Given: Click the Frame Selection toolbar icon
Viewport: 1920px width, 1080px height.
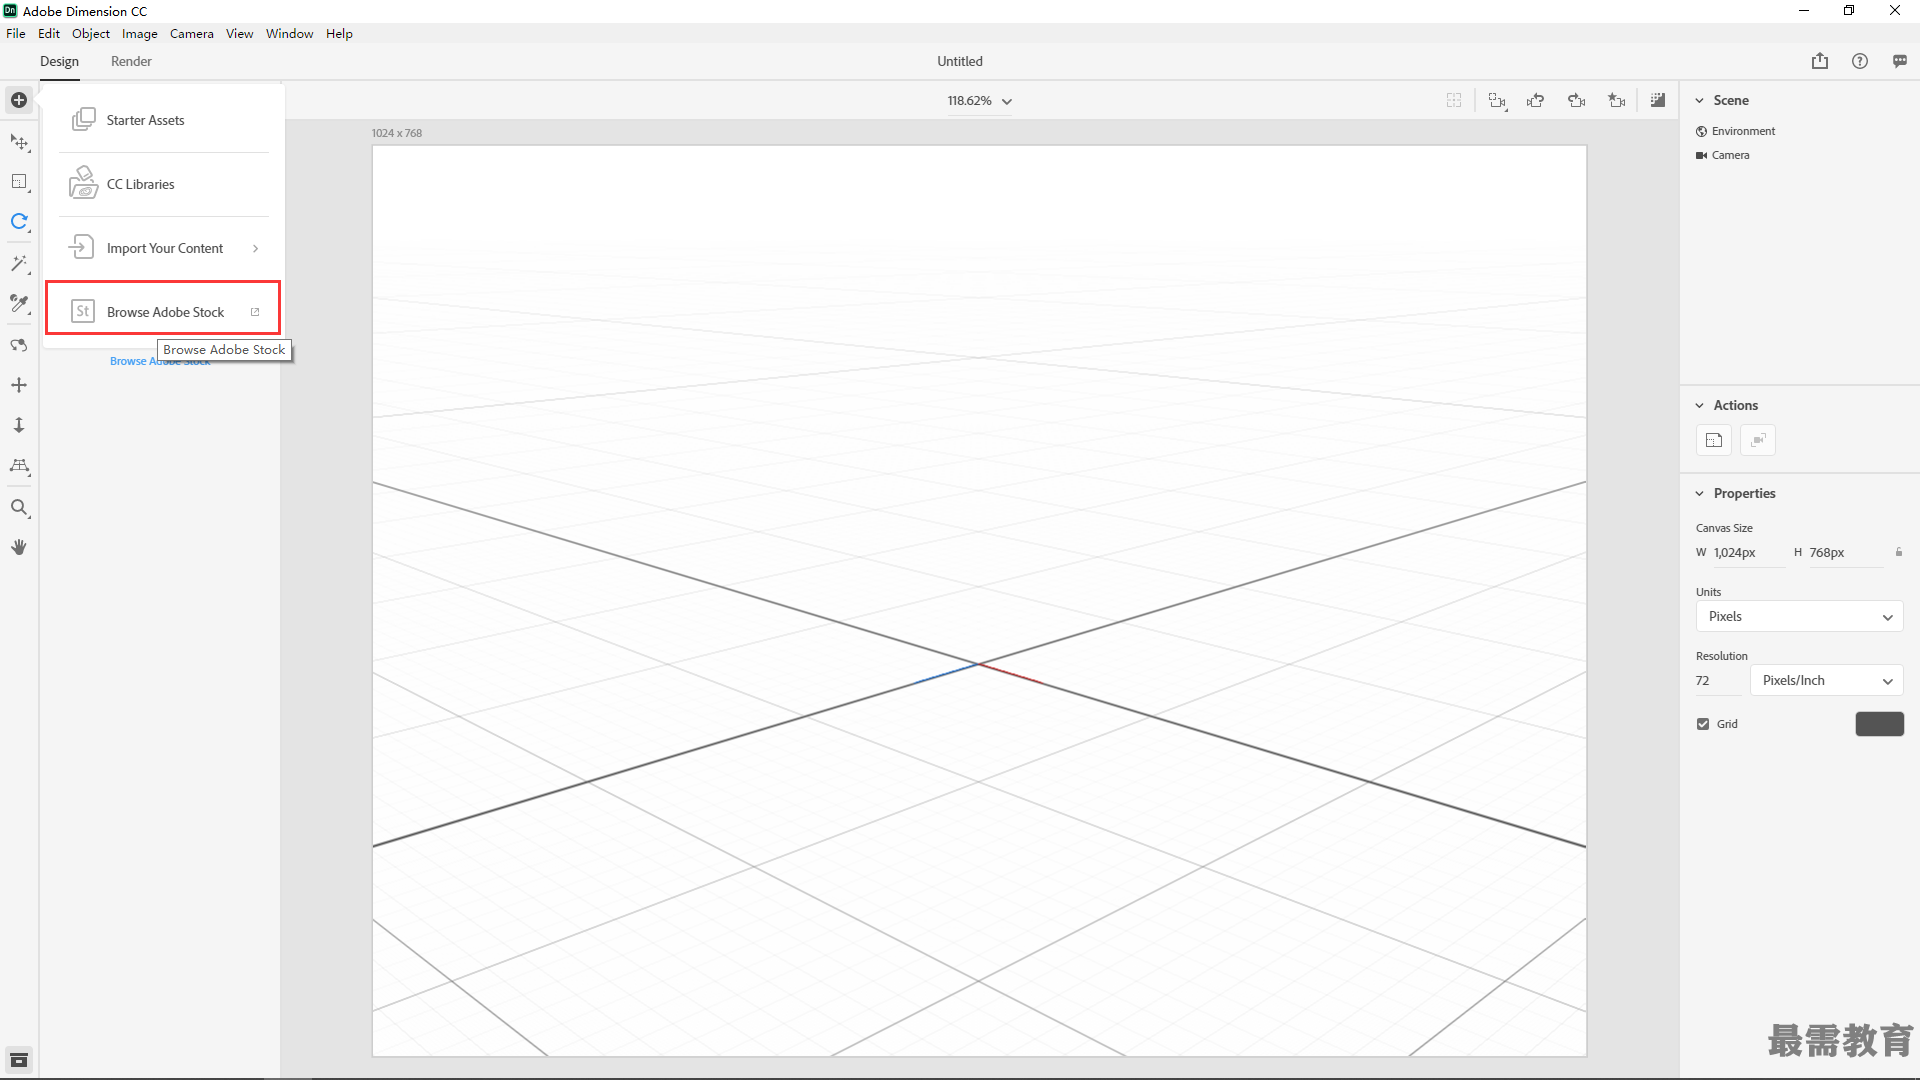Looking at the screenshot, I should pos(1497,100).
